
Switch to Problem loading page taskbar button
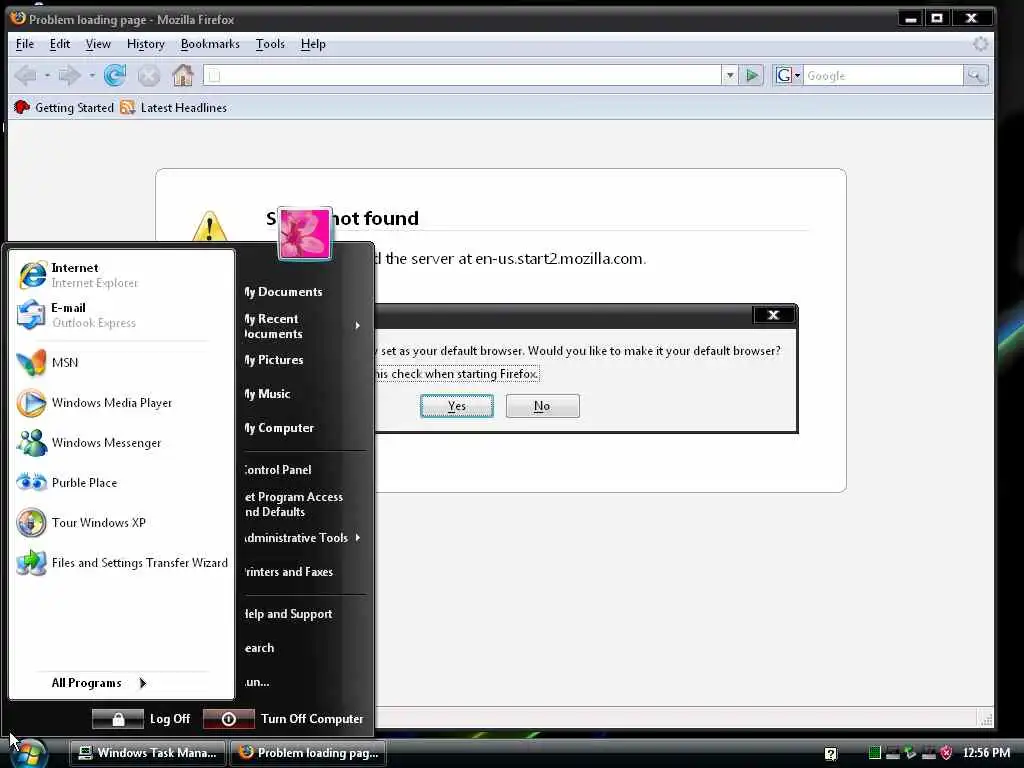click(x=308, y=753)
